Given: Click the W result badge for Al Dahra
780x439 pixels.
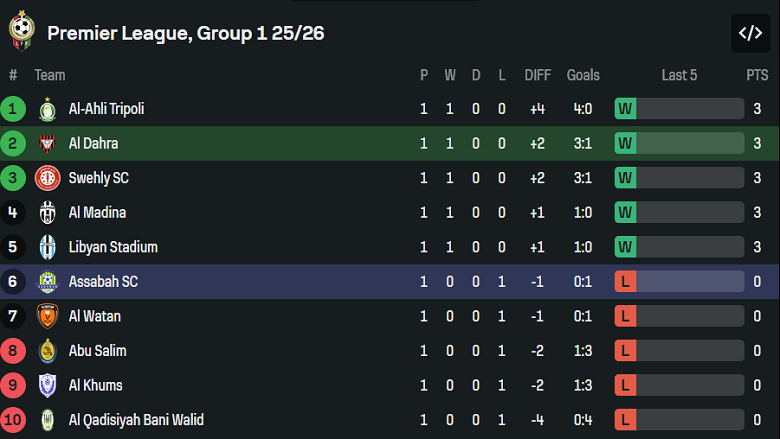Looking at the screenshot, I should click(626, 144).
